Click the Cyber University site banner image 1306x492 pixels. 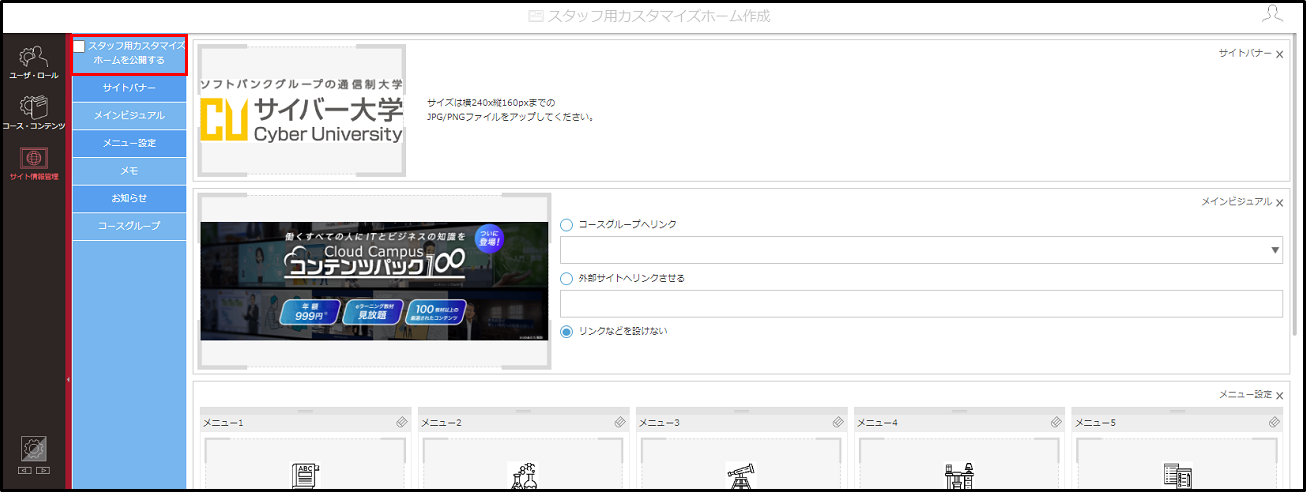[x=302, y=110]
